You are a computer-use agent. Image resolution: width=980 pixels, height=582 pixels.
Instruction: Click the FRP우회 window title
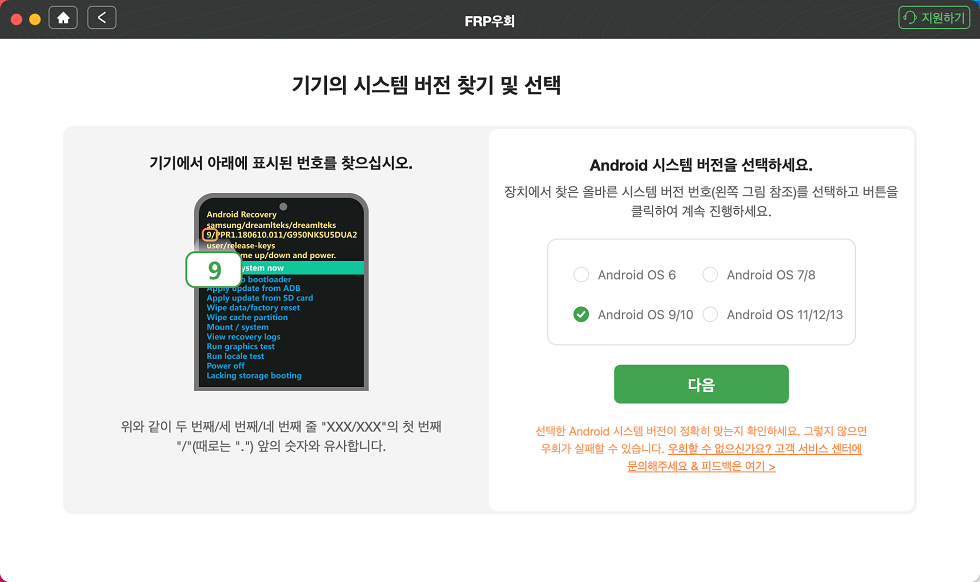pos(489,21)
